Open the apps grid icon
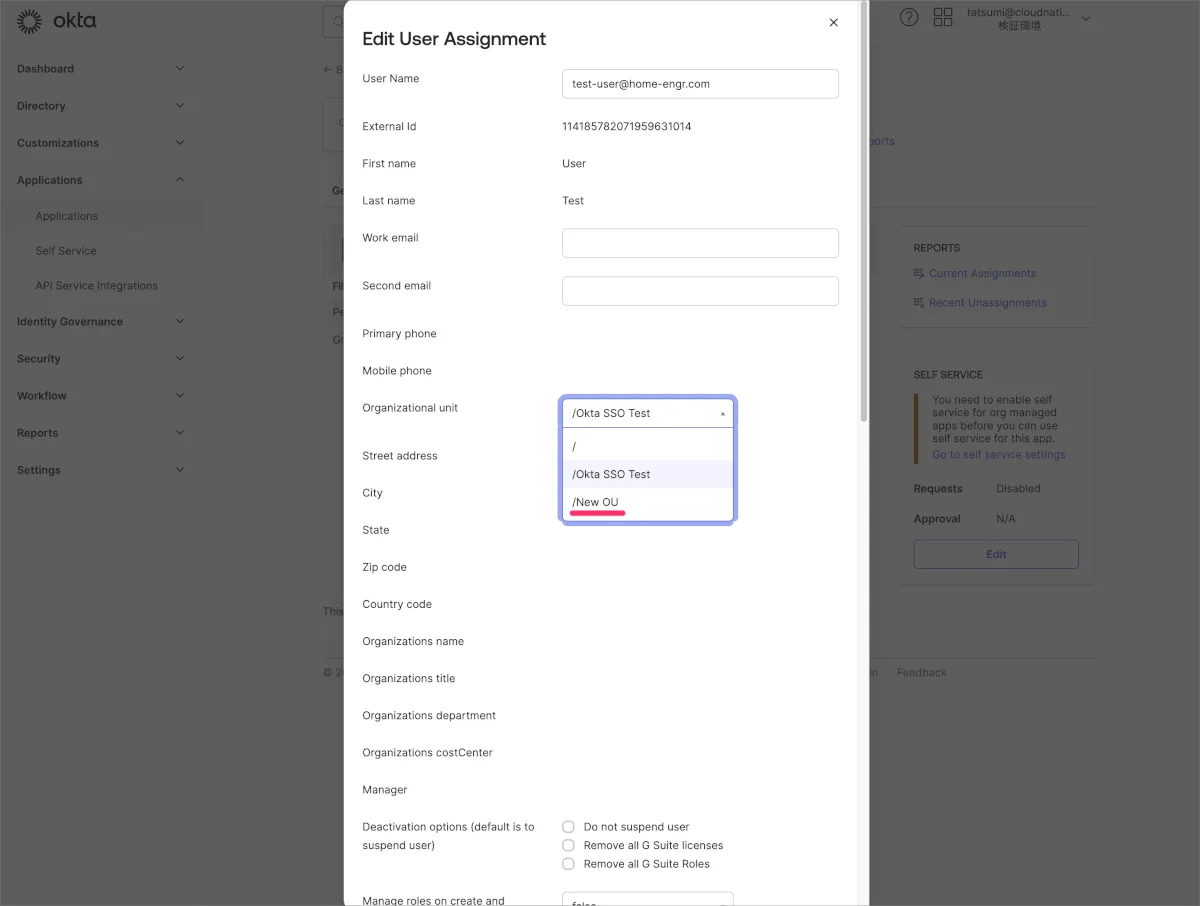Image resolution: width=1200 pixels, height=906 pixels. coord(943,17)
